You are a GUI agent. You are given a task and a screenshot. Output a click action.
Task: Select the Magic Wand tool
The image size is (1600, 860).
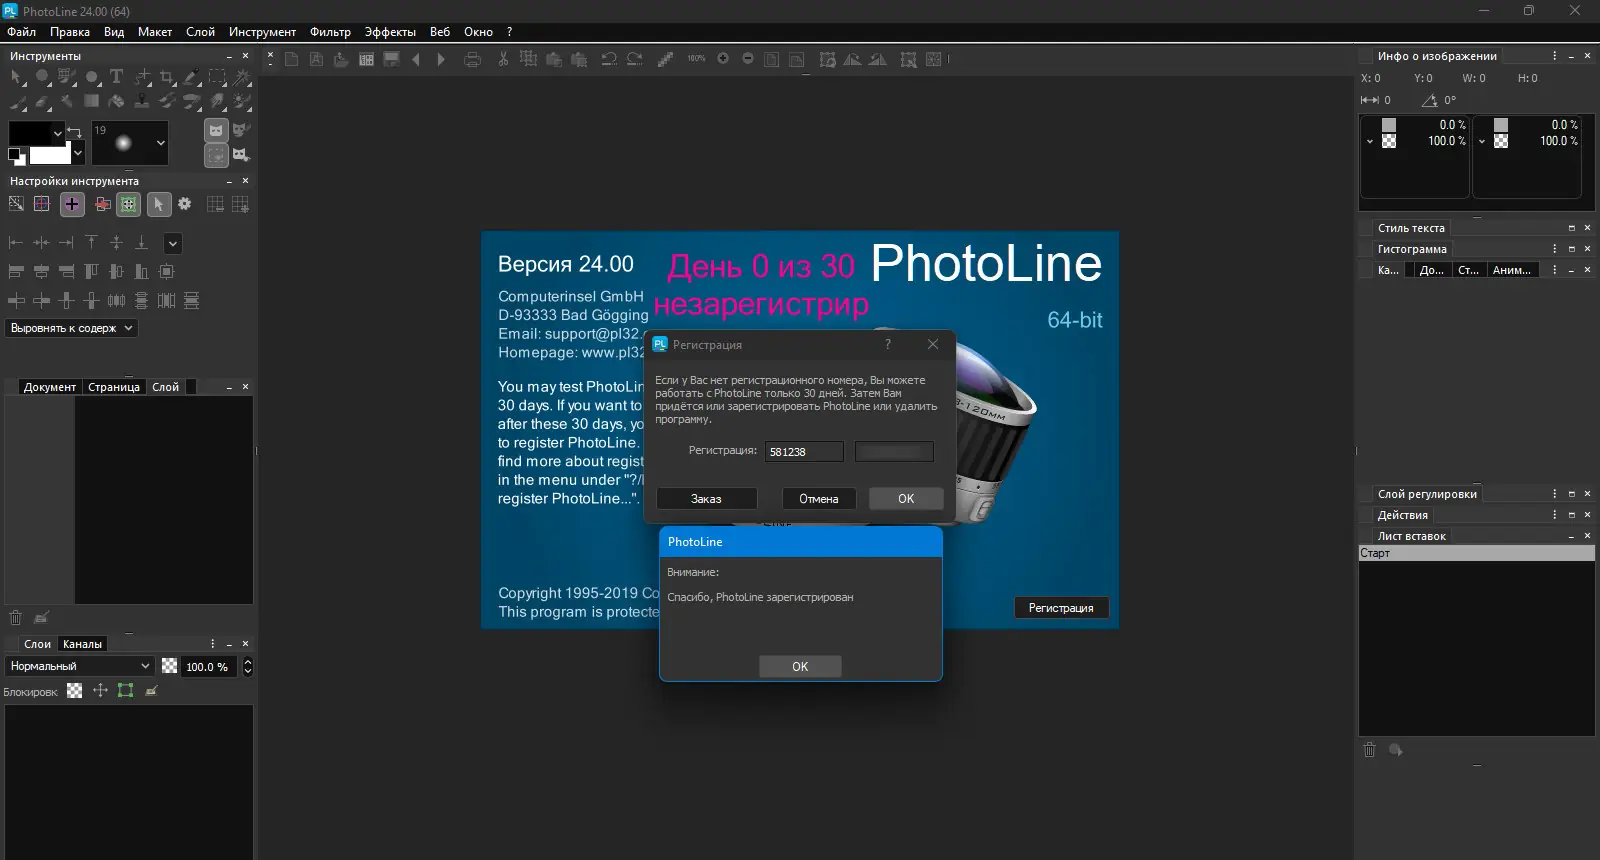click(242, 77)
